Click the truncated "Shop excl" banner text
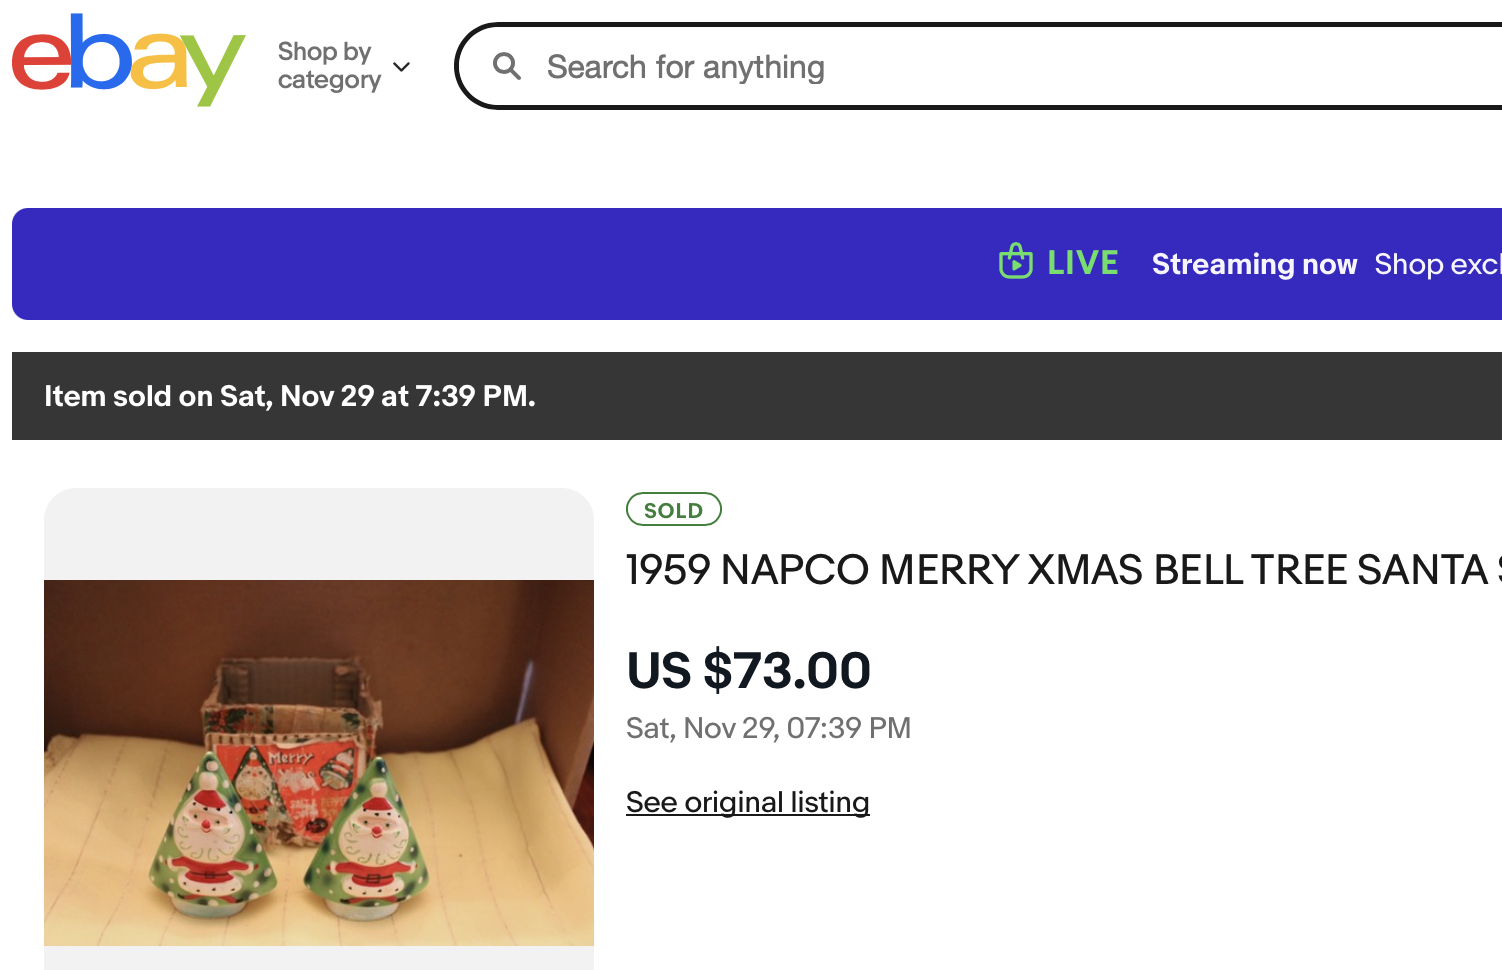Viewport: 1502px width, 970px height. [1436, 264]
